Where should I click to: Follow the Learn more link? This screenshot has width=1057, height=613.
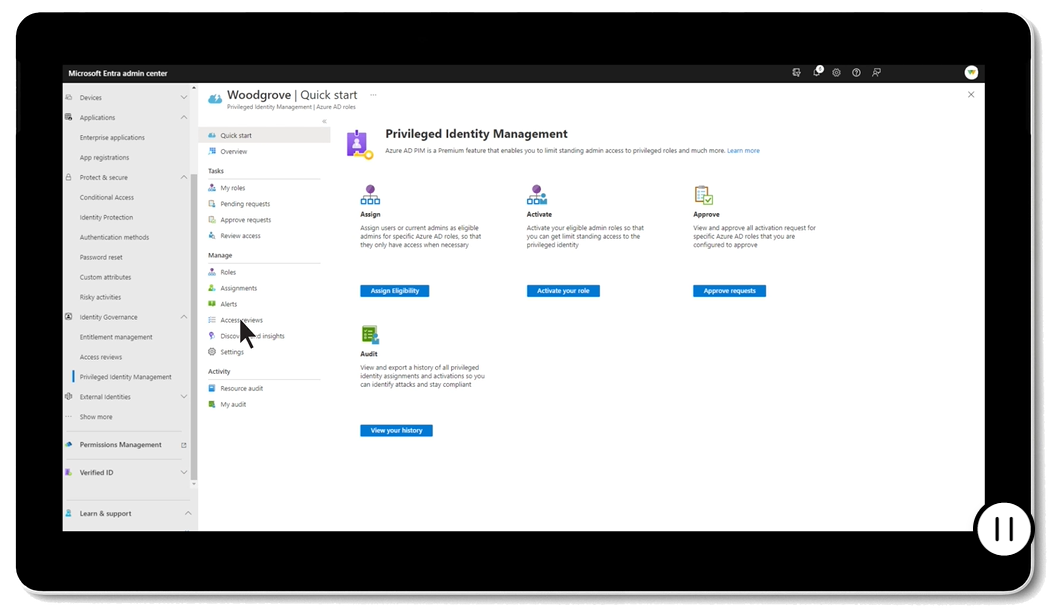pos(743,151)
